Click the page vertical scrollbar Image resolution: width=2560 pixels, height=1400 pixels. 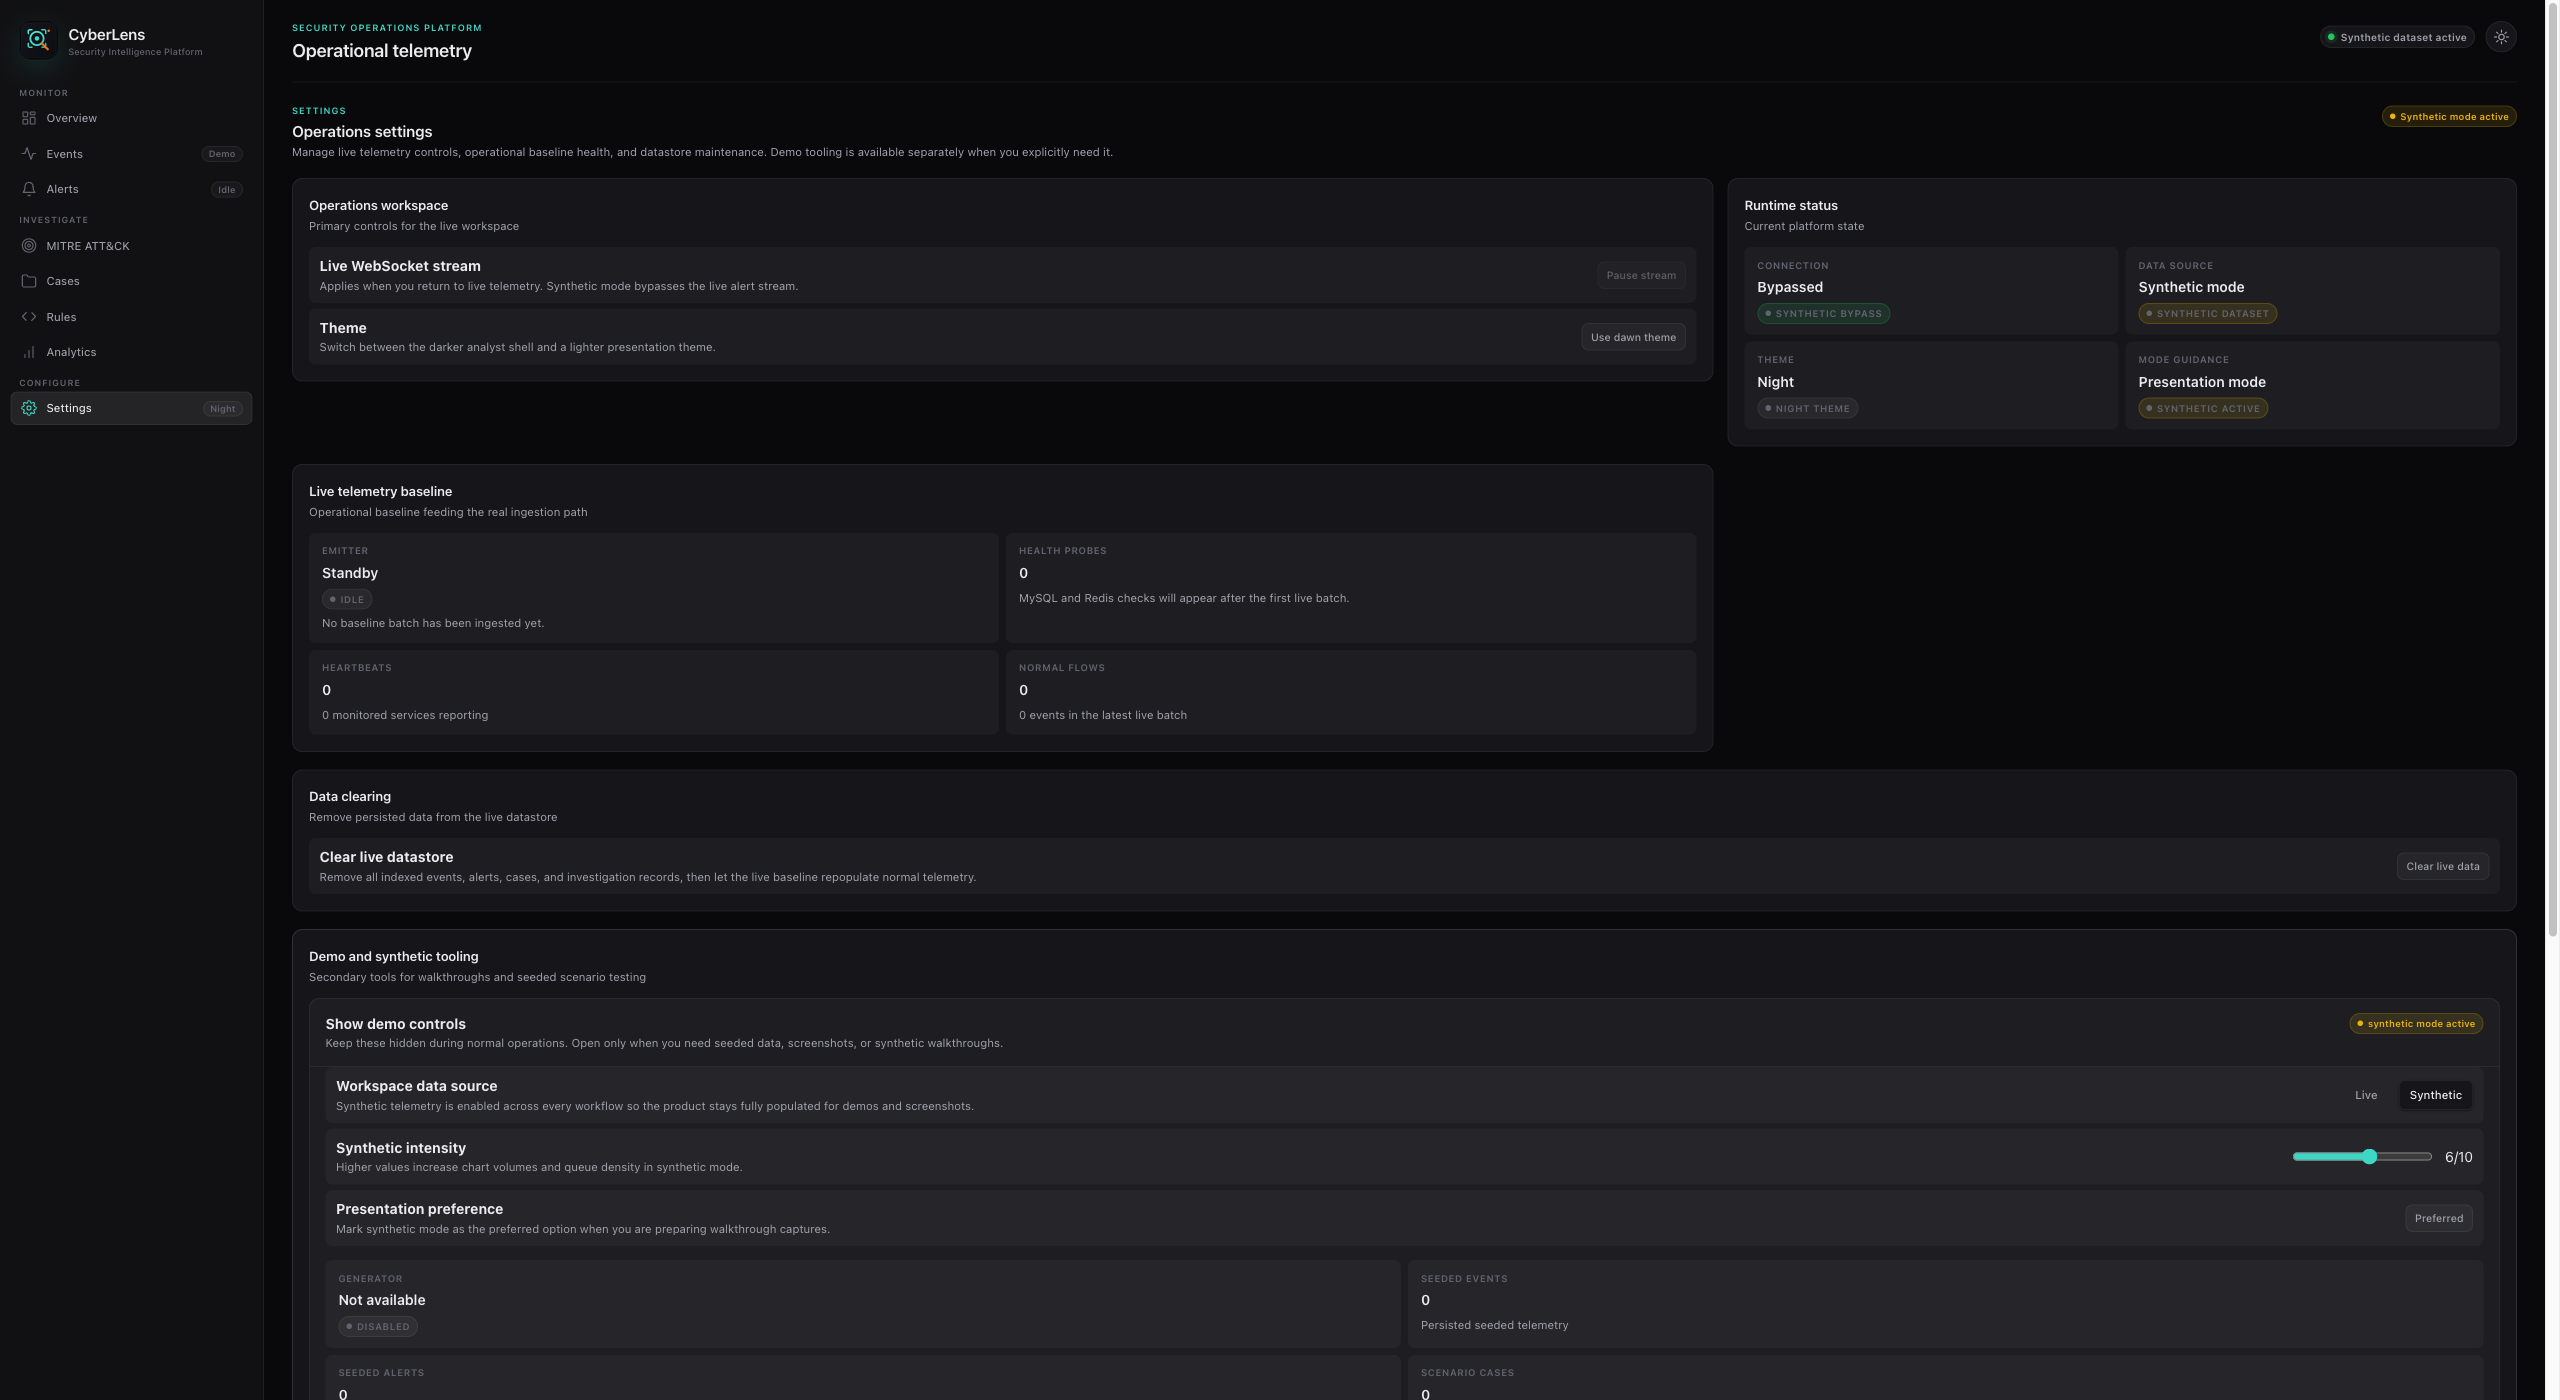(2552, 470)
